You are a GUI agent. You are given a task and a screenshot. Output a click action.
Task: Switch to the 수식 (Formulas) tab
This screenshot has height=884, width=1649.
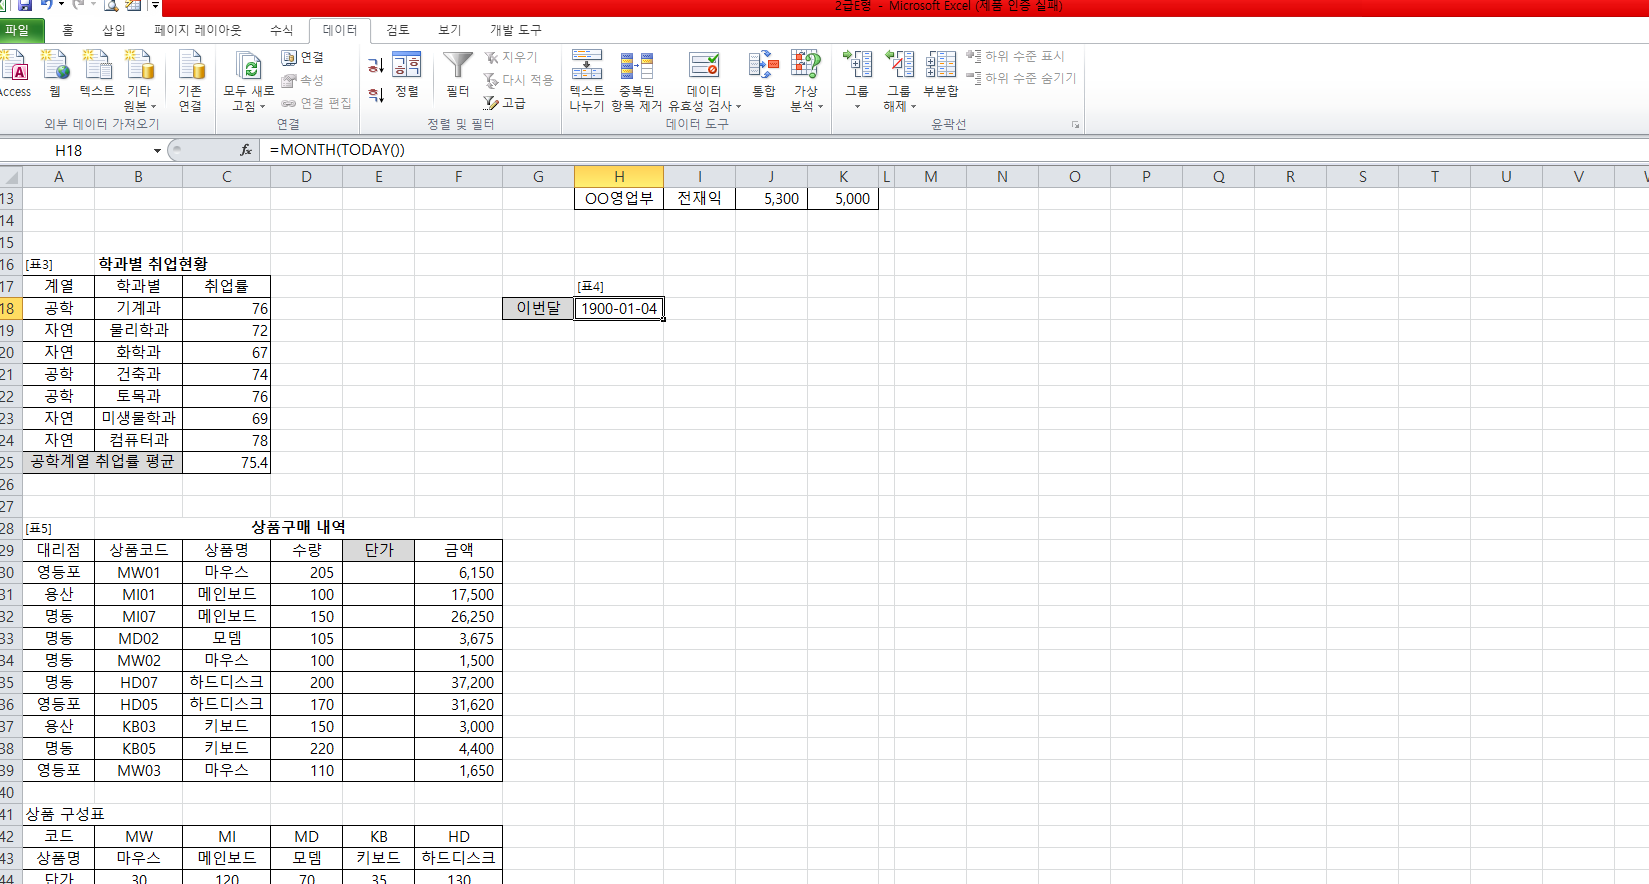(x=281, y=30)
